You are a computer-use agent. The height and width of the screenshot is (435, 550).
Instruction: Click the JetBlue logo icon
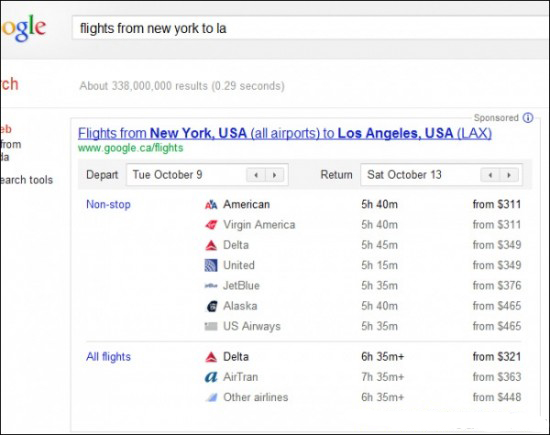[211, 286]
